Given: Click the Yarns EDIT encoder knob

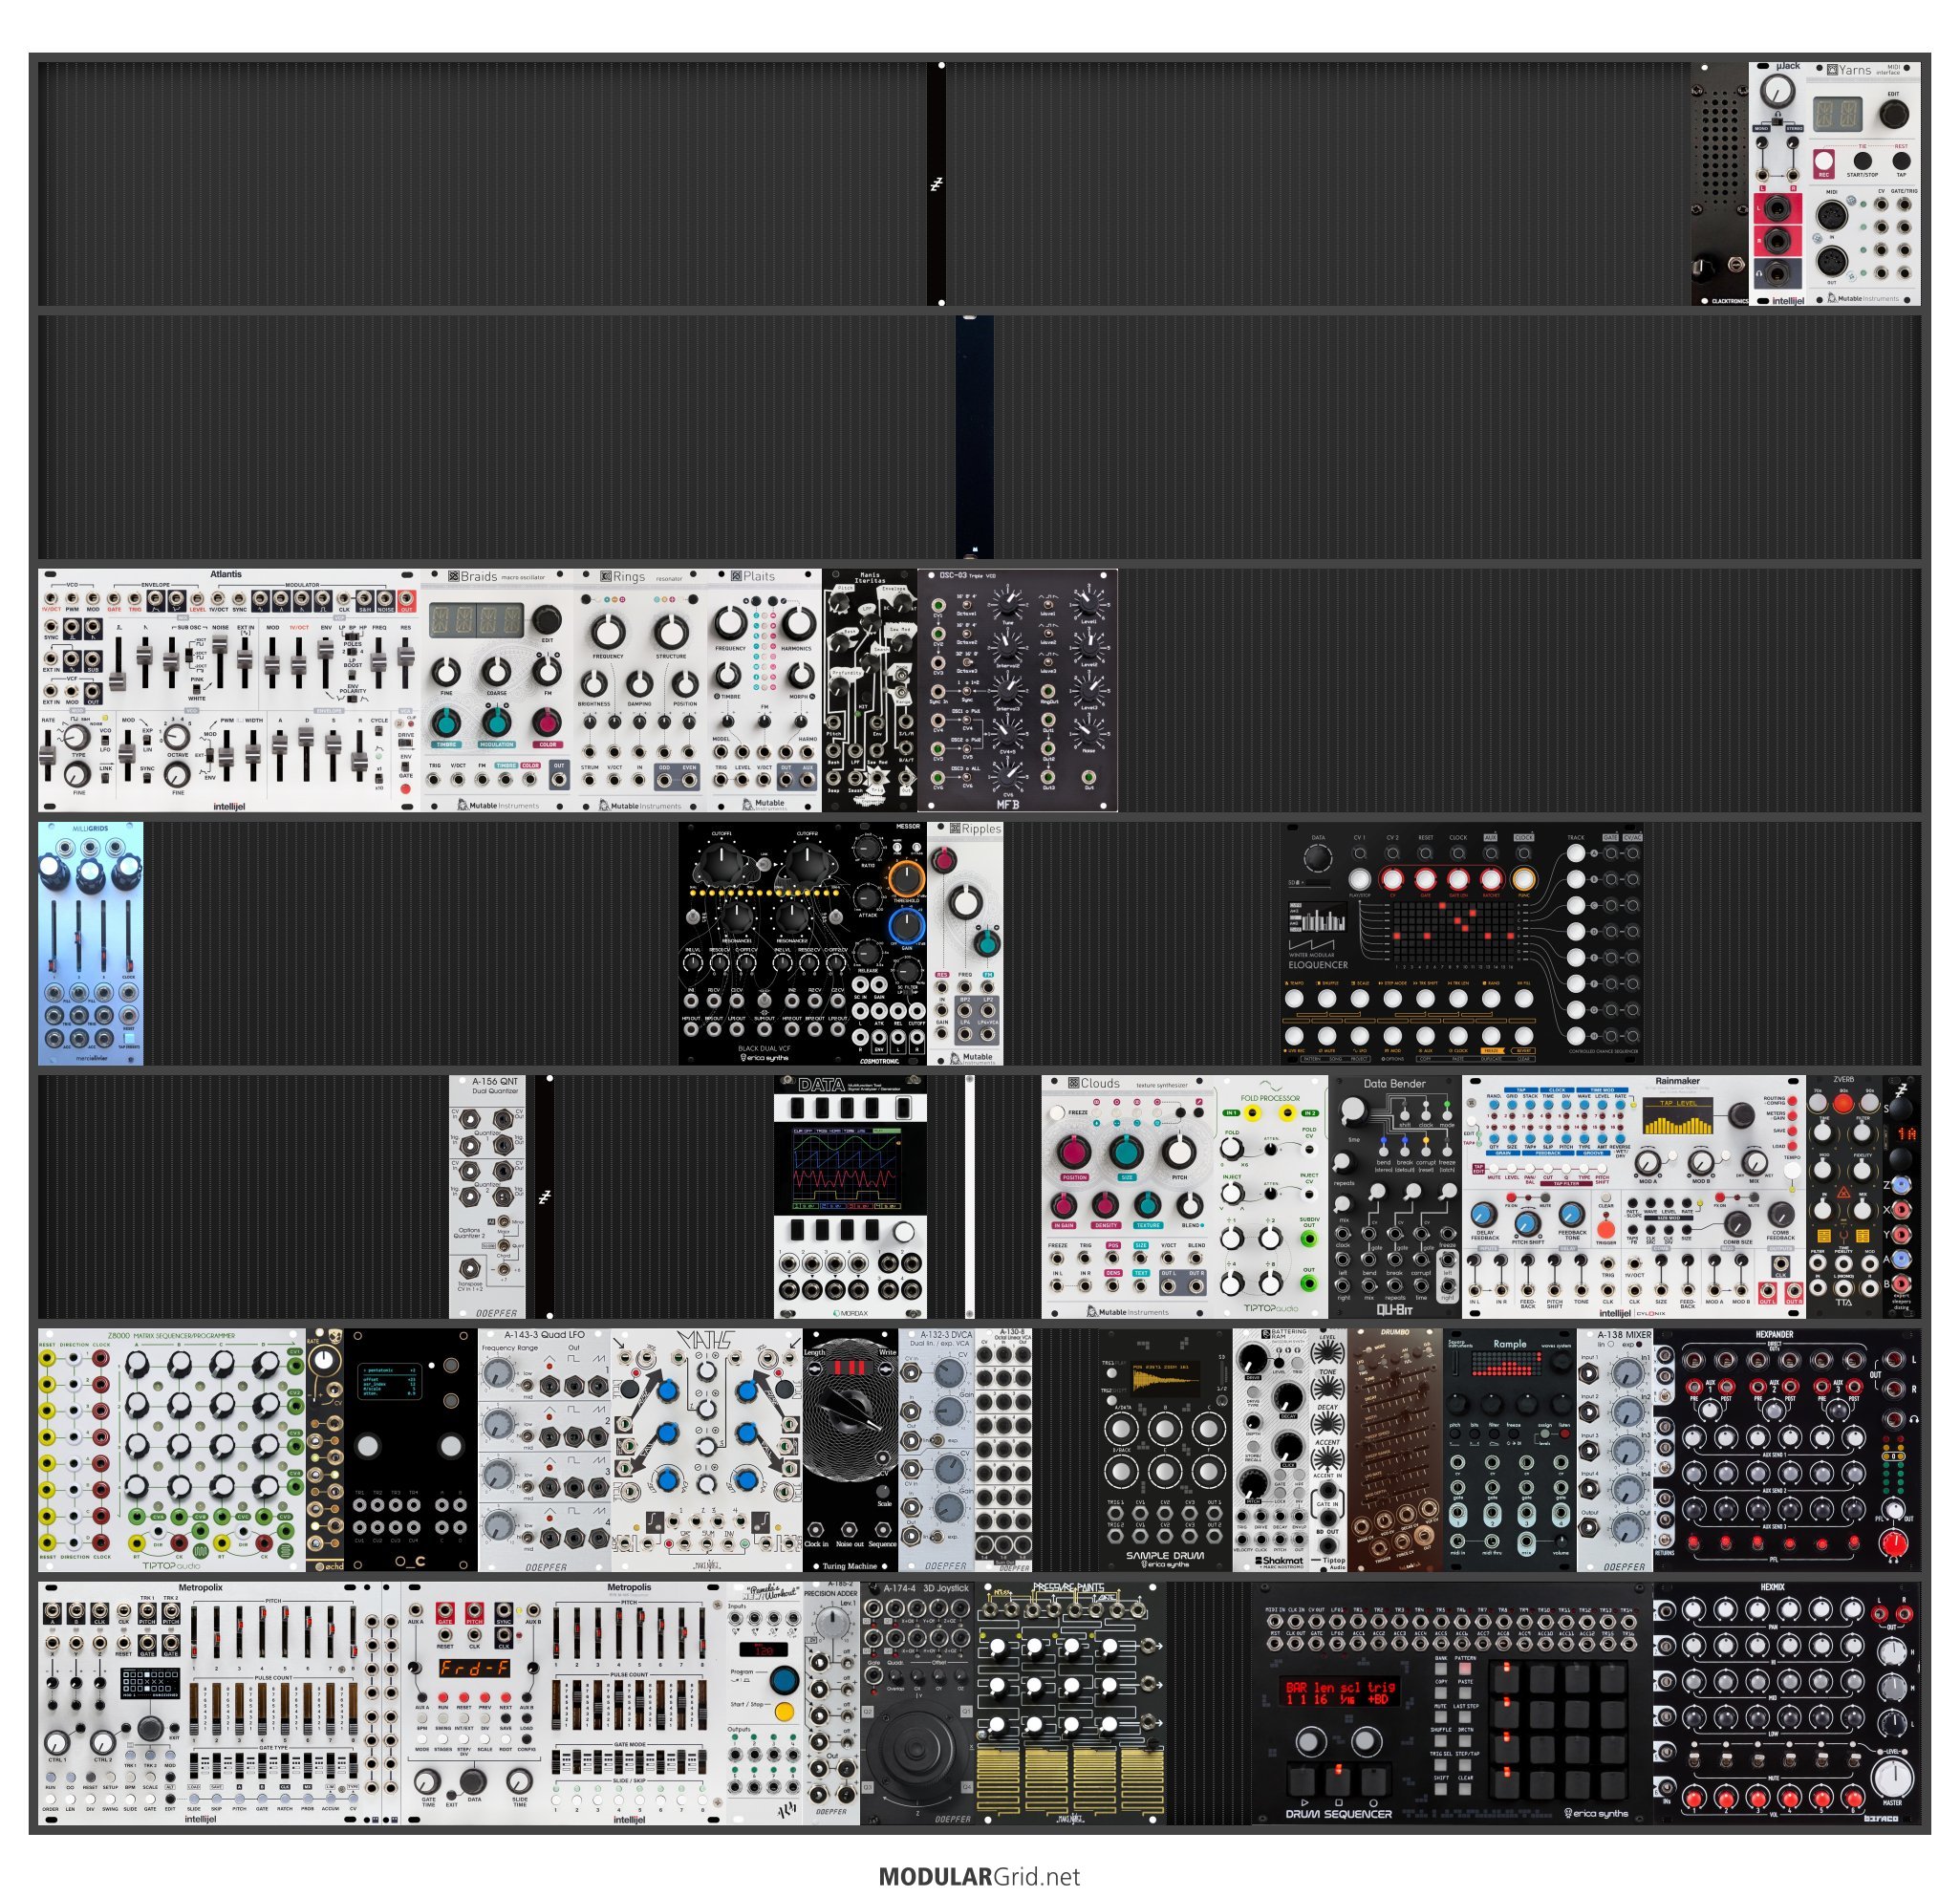Looking at the screenshot, I should (1893, 115).
